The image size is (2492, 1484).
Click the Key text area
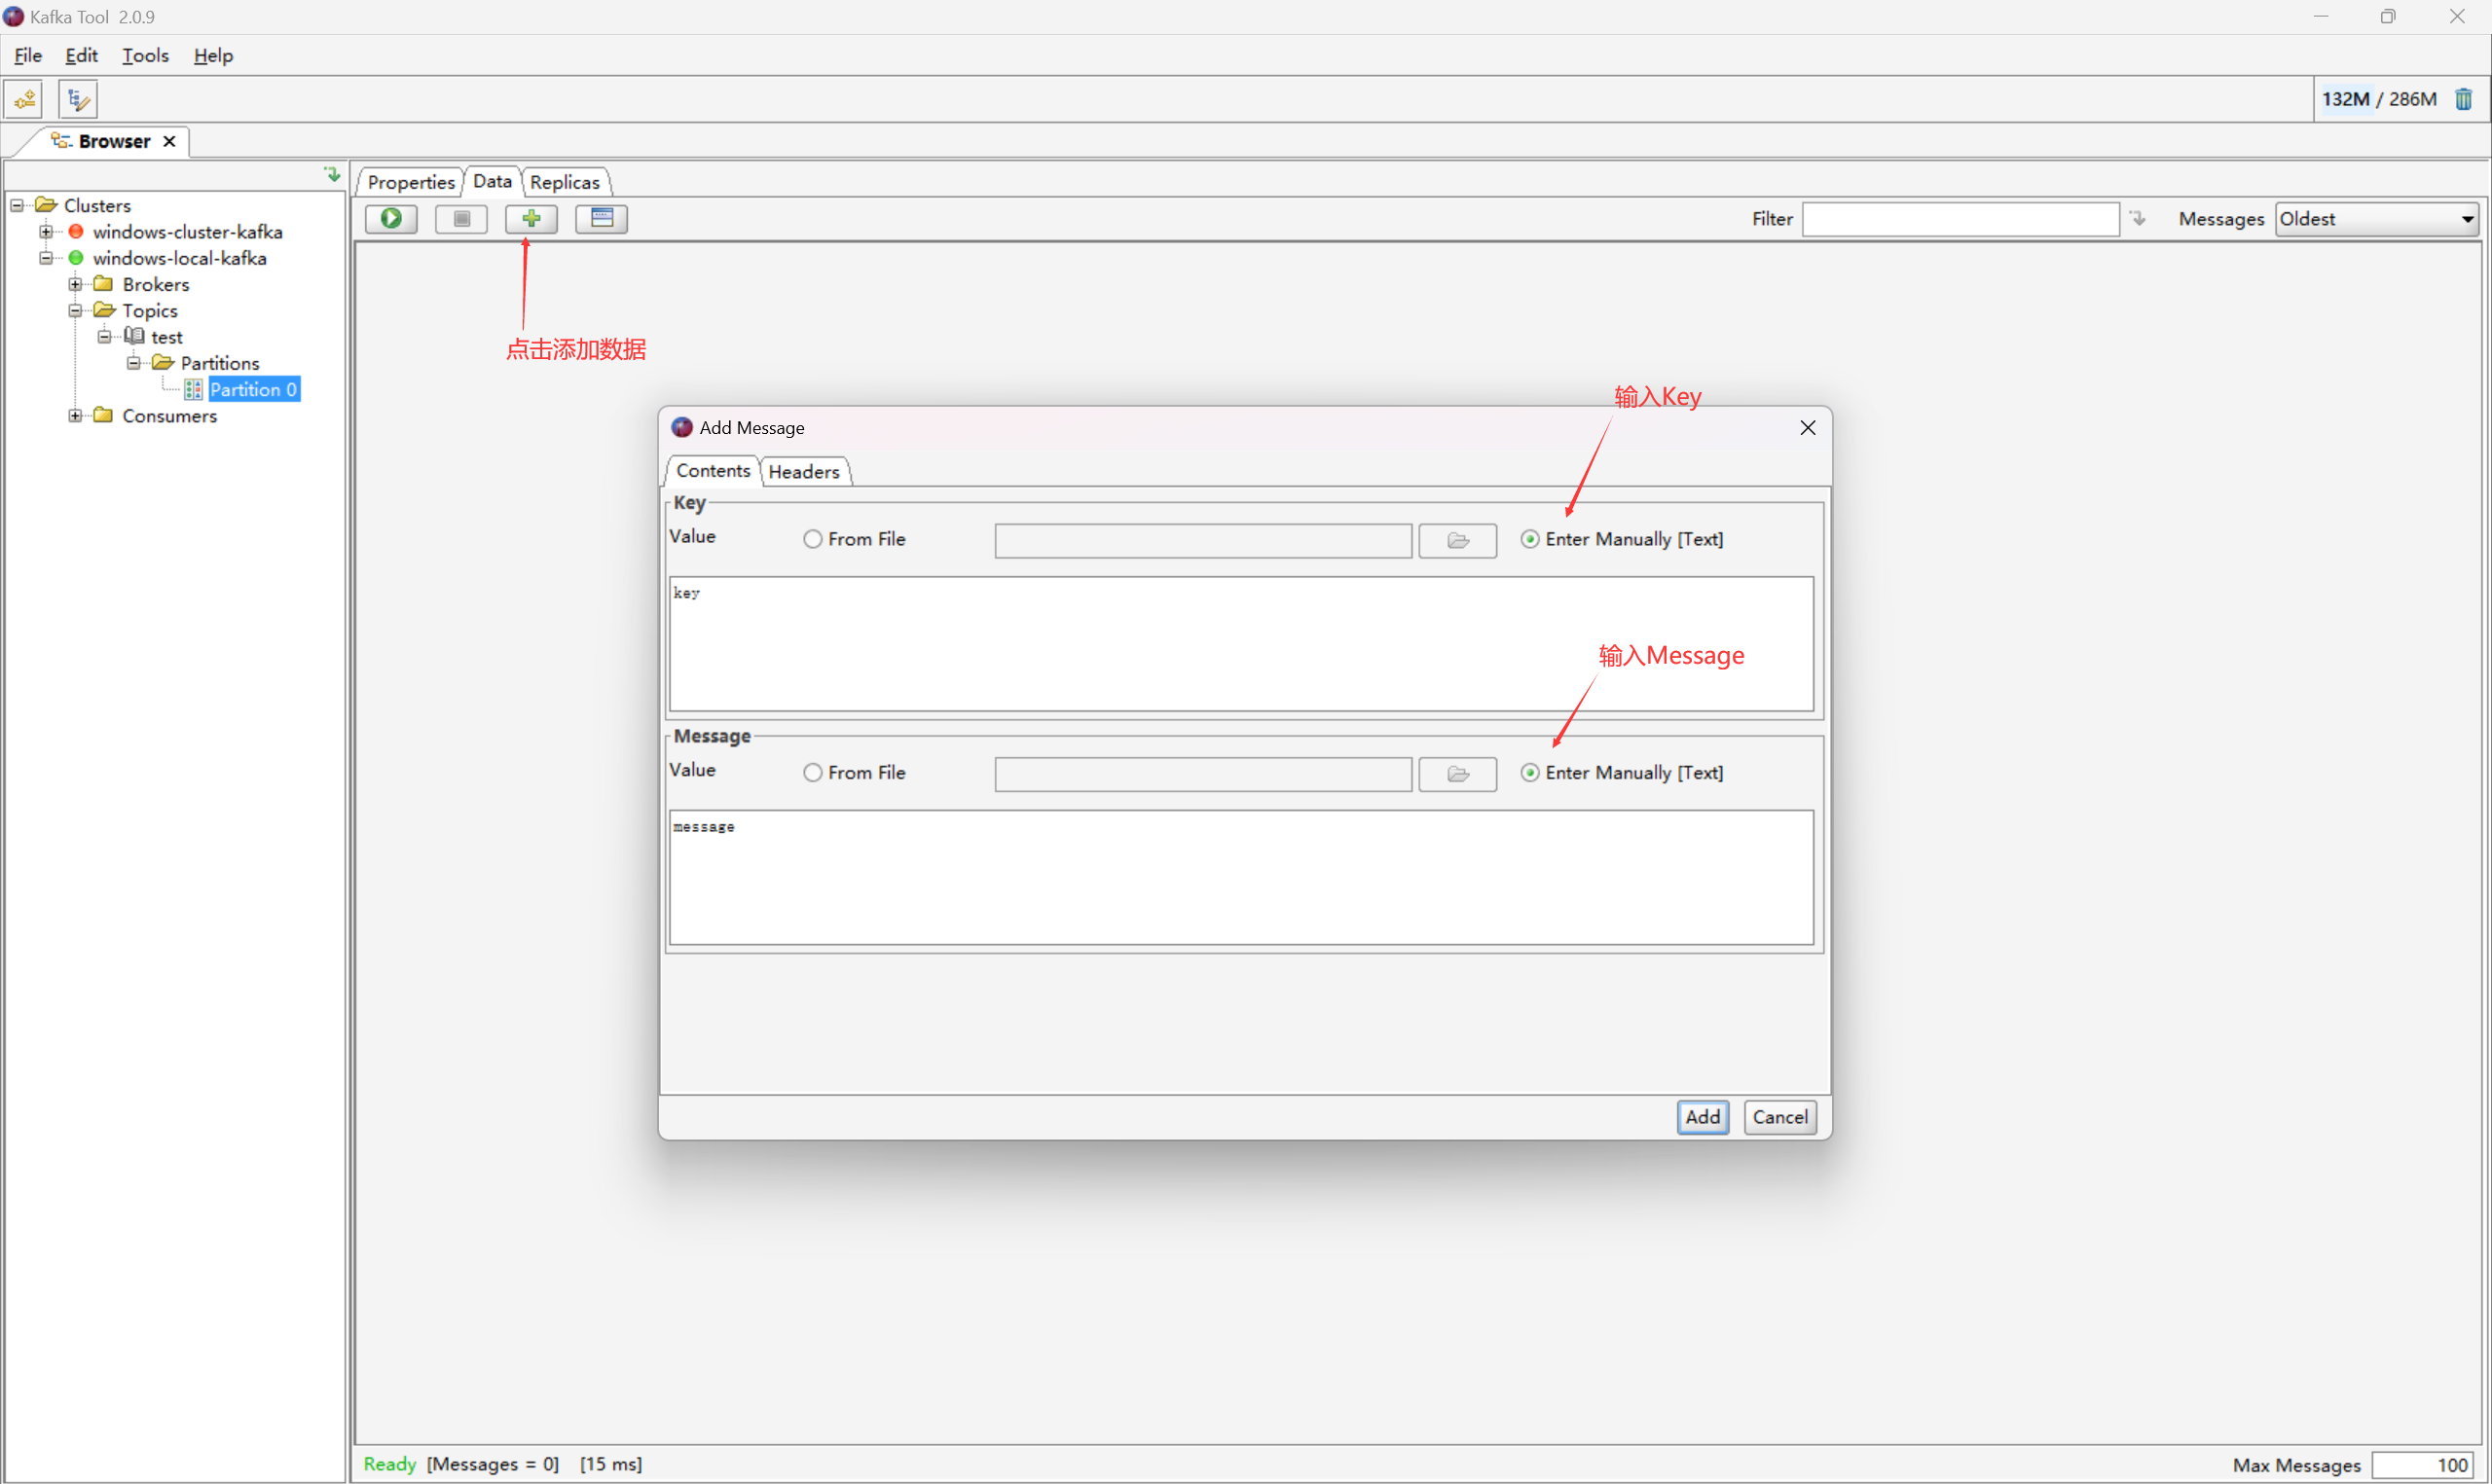1241,644
